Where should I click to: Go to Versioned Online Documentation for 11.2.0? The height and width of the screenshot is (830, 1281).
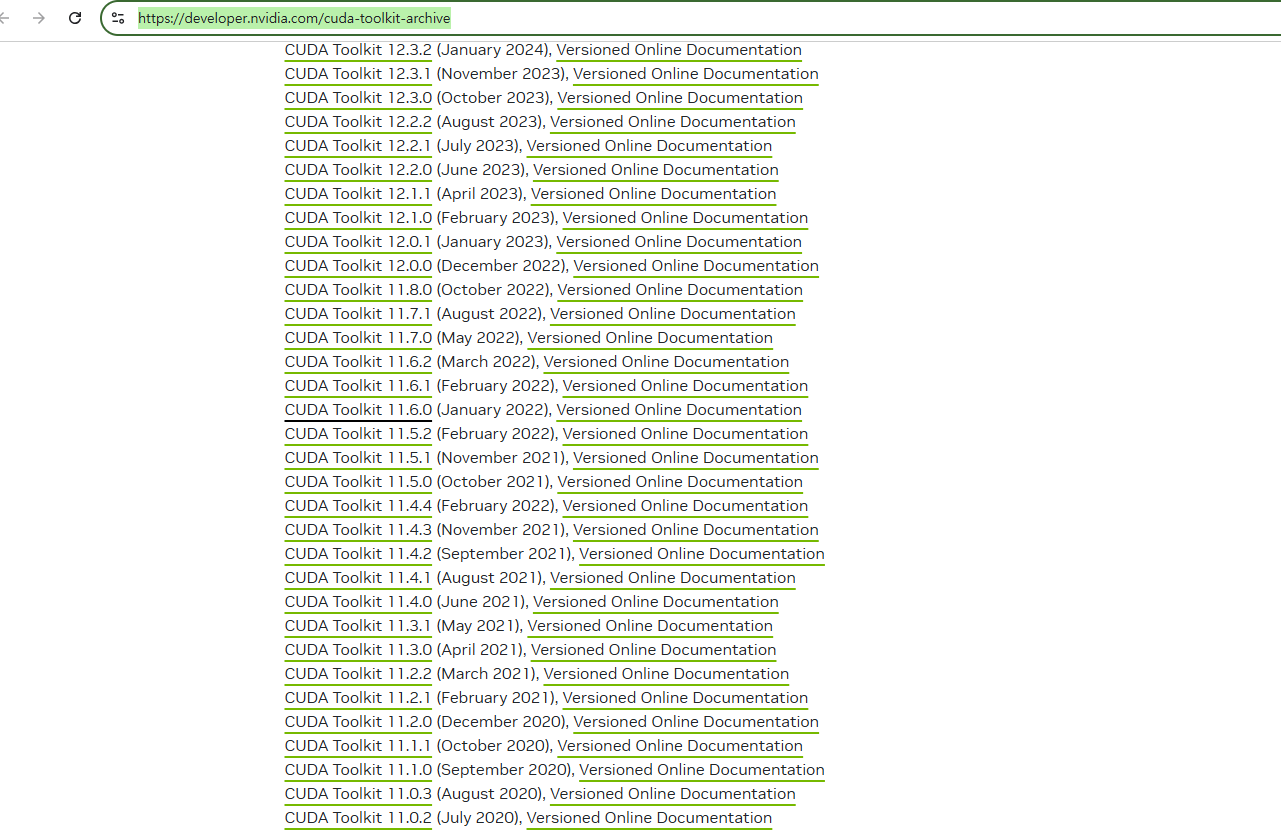click(696, 722)
